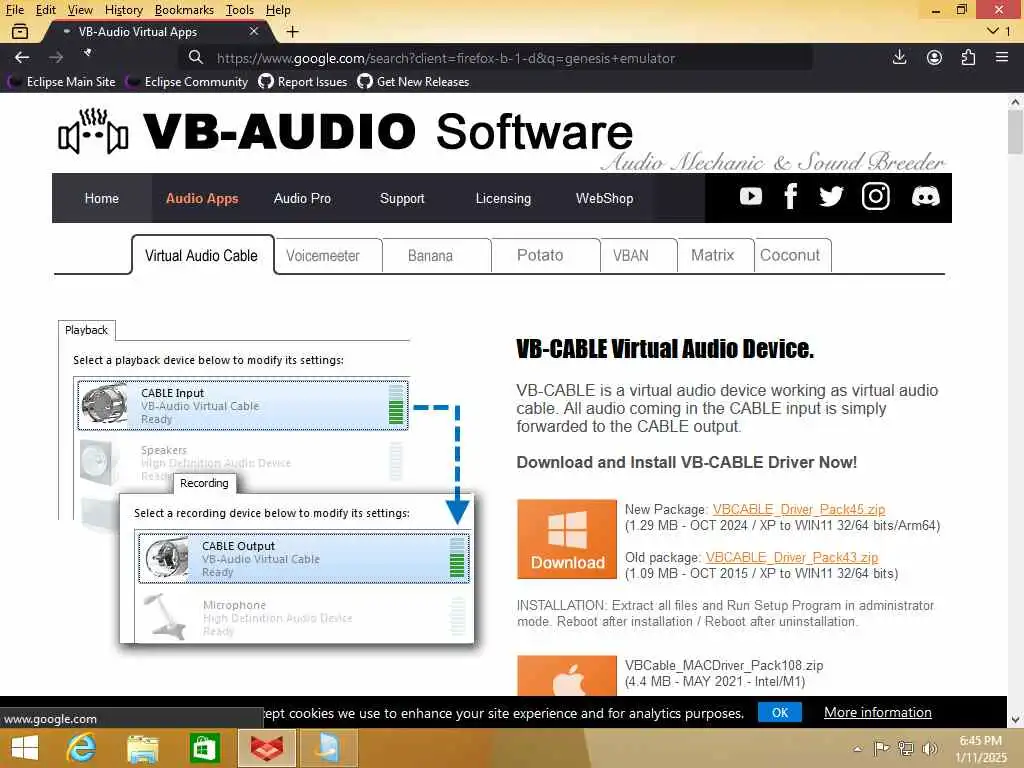Switch to the VBAN tab
The image size is (1024, 768).
click(631, 255)
